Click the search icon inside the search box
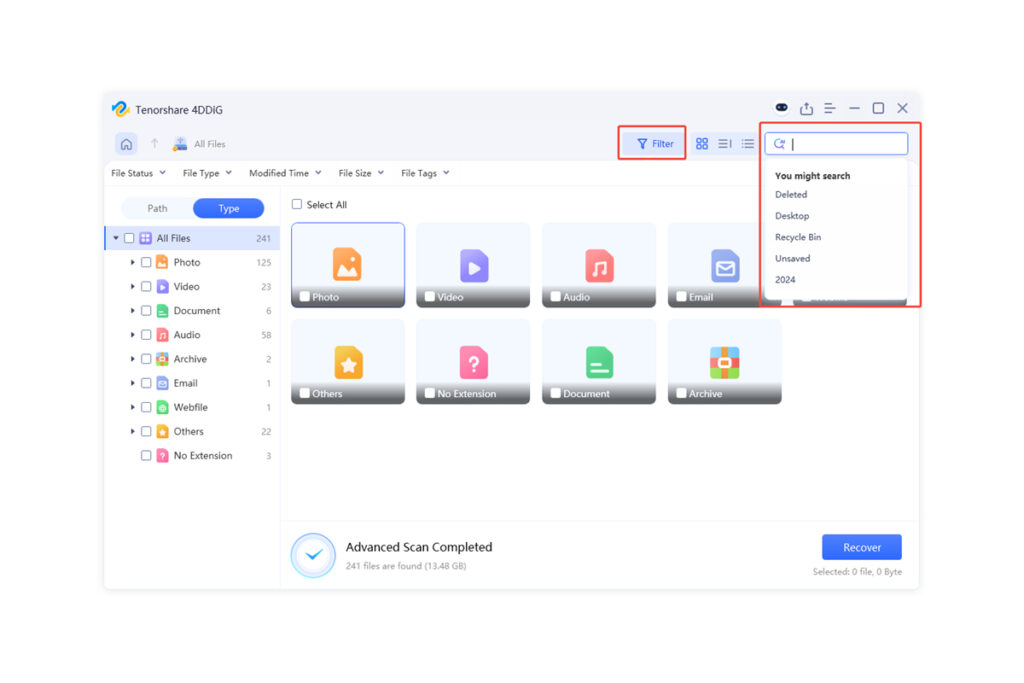This screenshot has height=683, width=1024. point(779,143)
